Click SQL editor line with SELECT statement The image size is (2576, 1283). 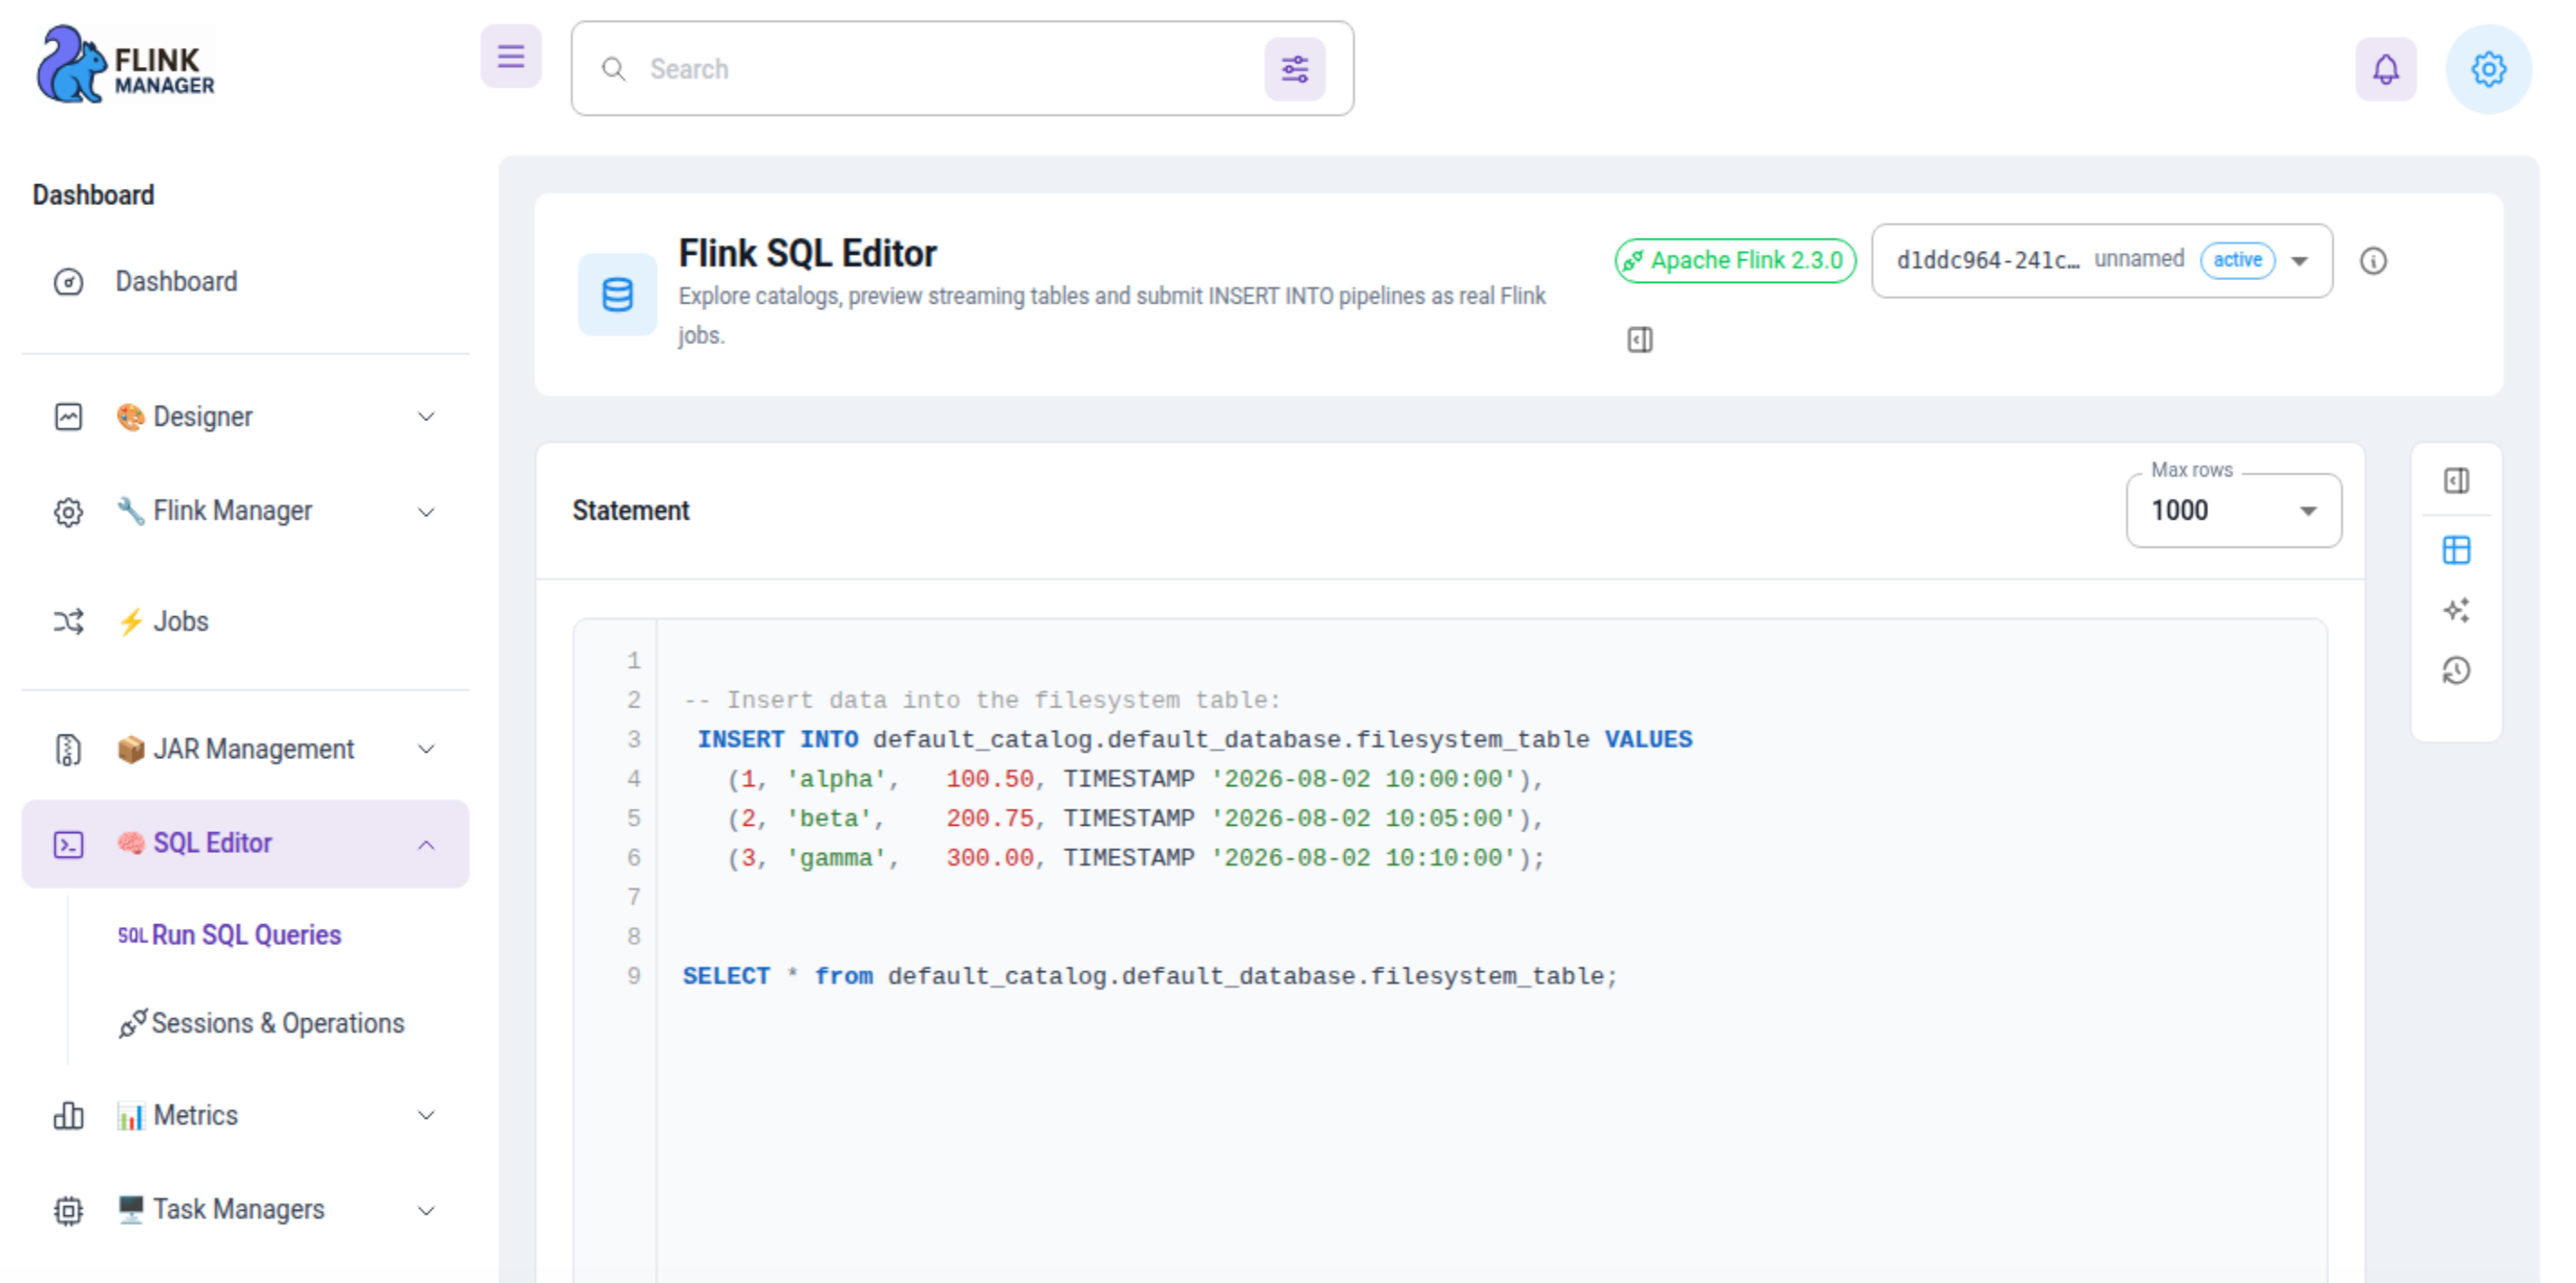[x=1148, y=976]
